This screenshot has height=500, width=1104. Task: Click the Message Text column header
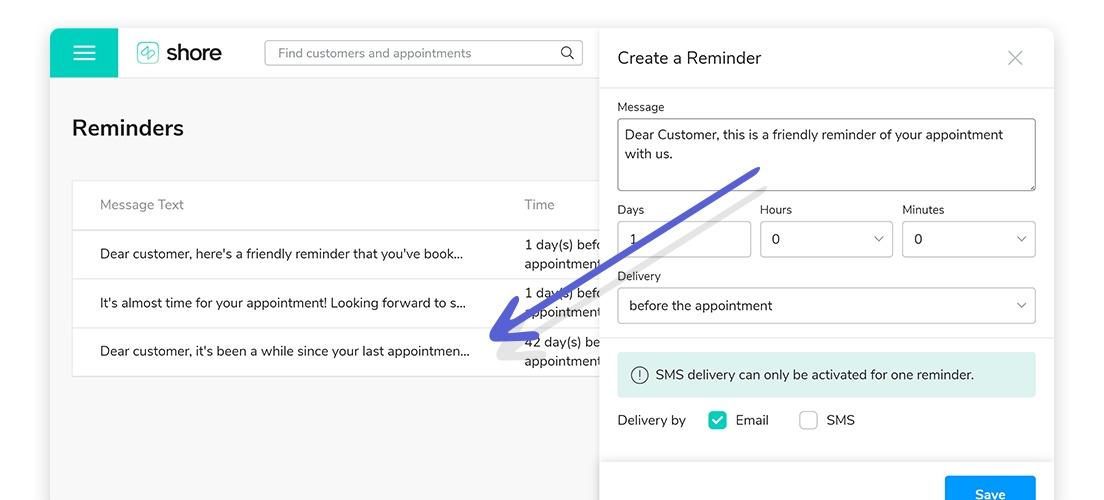pos(142,205)
